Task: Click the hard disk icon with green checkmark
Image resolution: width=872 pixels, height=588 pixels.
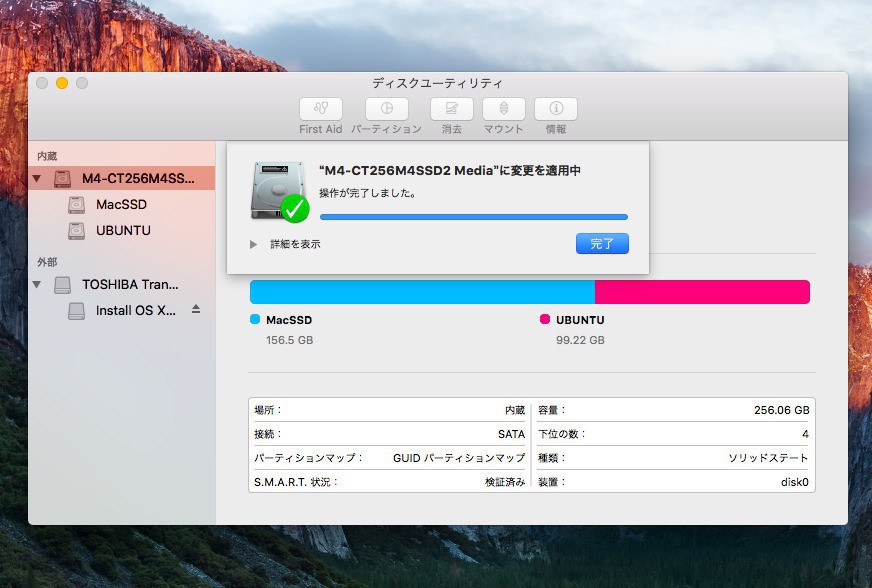Action: coord(279,192)
